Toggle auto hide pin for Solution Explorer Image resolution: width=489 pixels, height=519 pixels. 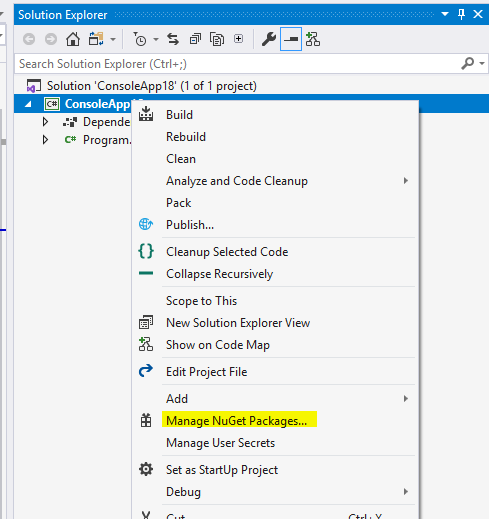(x=461, y=14)
